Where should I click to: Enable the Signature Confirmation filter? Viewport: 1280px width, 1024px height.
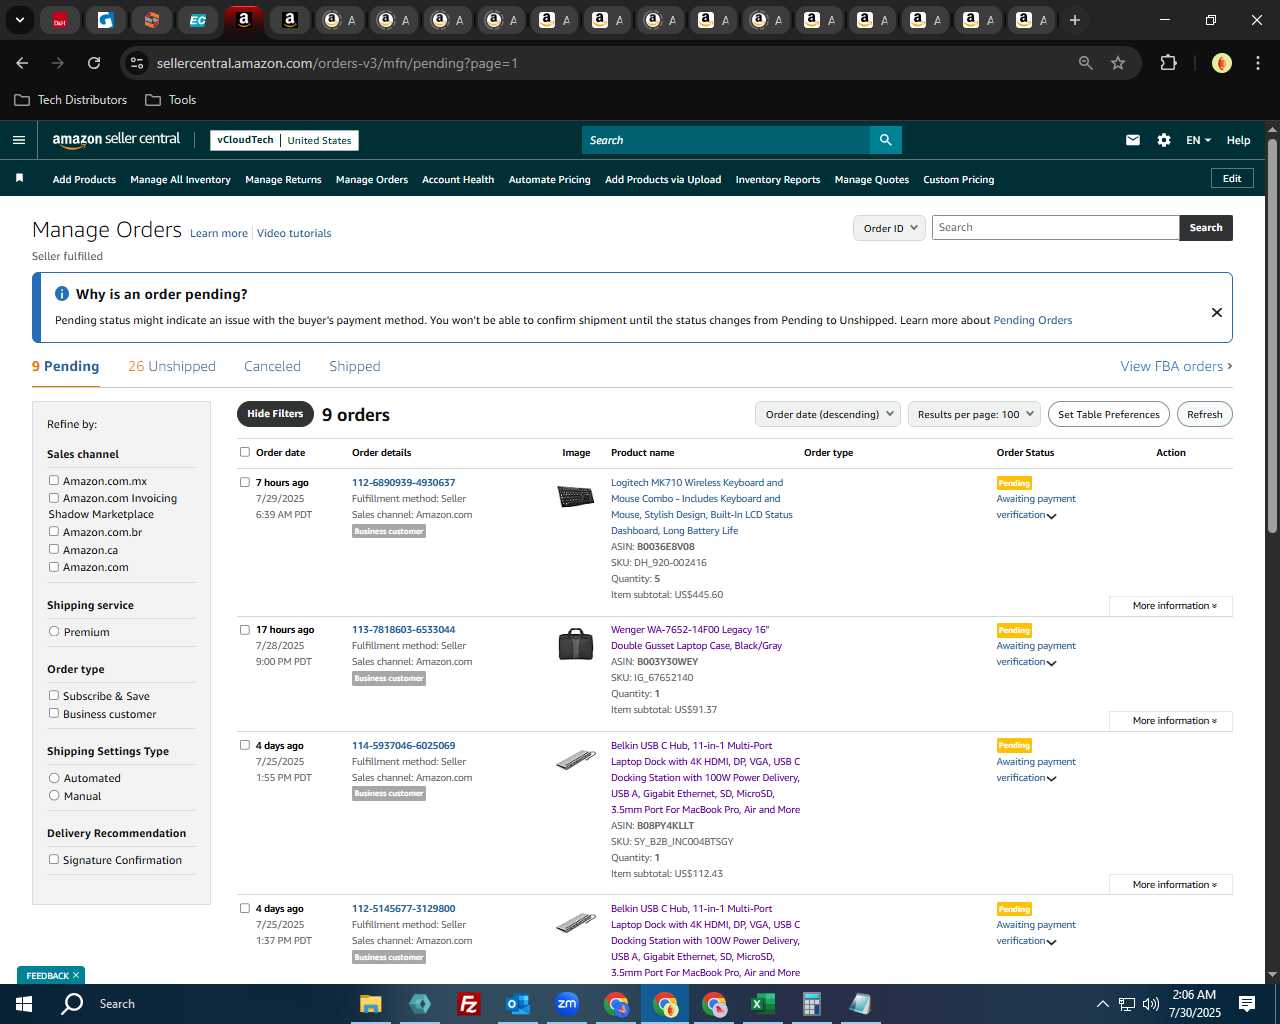54,859
